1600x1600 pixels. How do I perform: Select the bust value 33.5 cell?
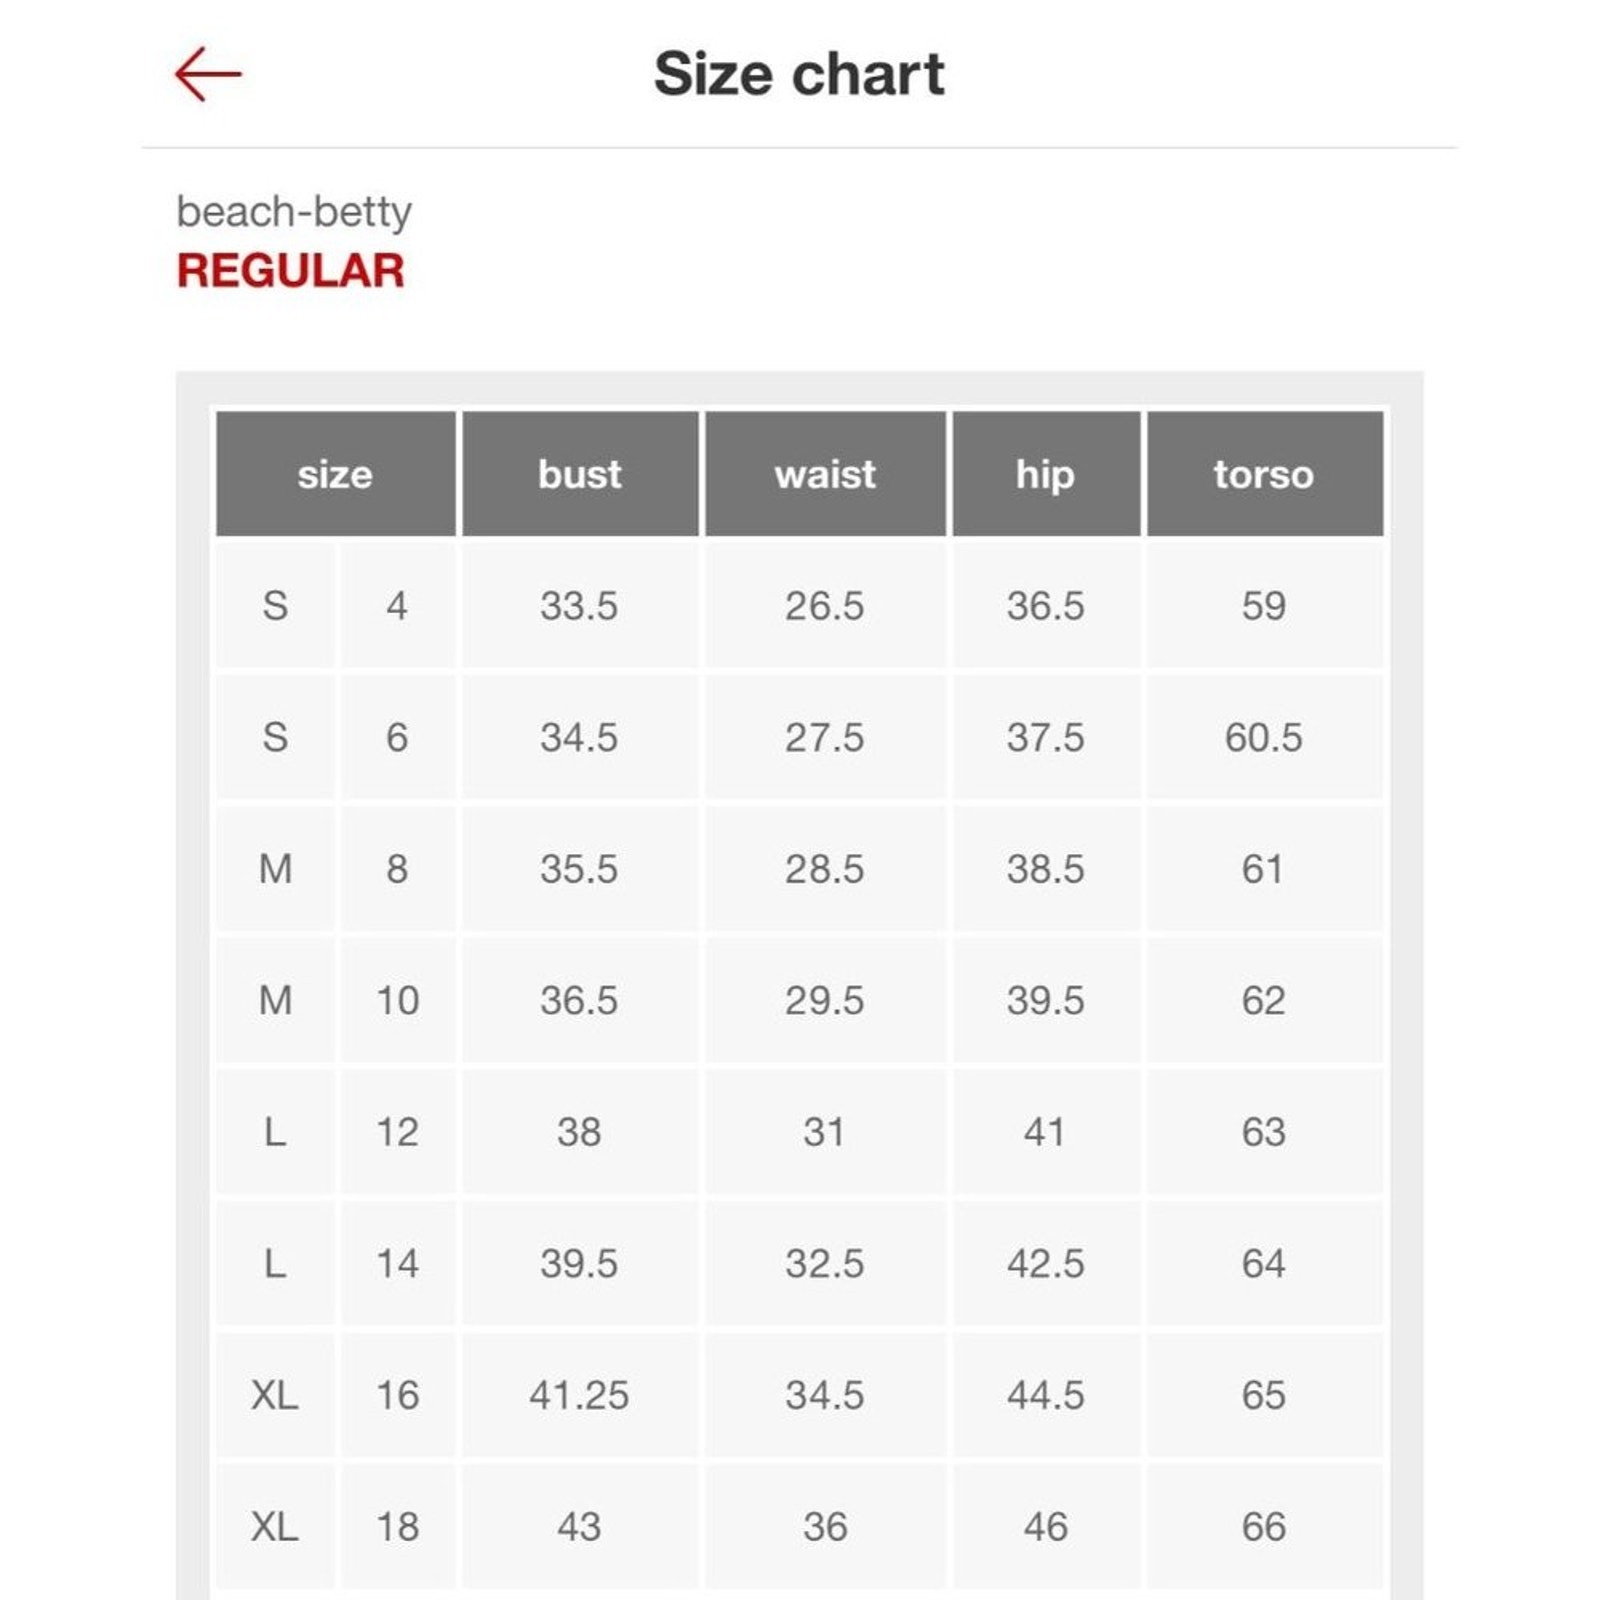[580, 606]
